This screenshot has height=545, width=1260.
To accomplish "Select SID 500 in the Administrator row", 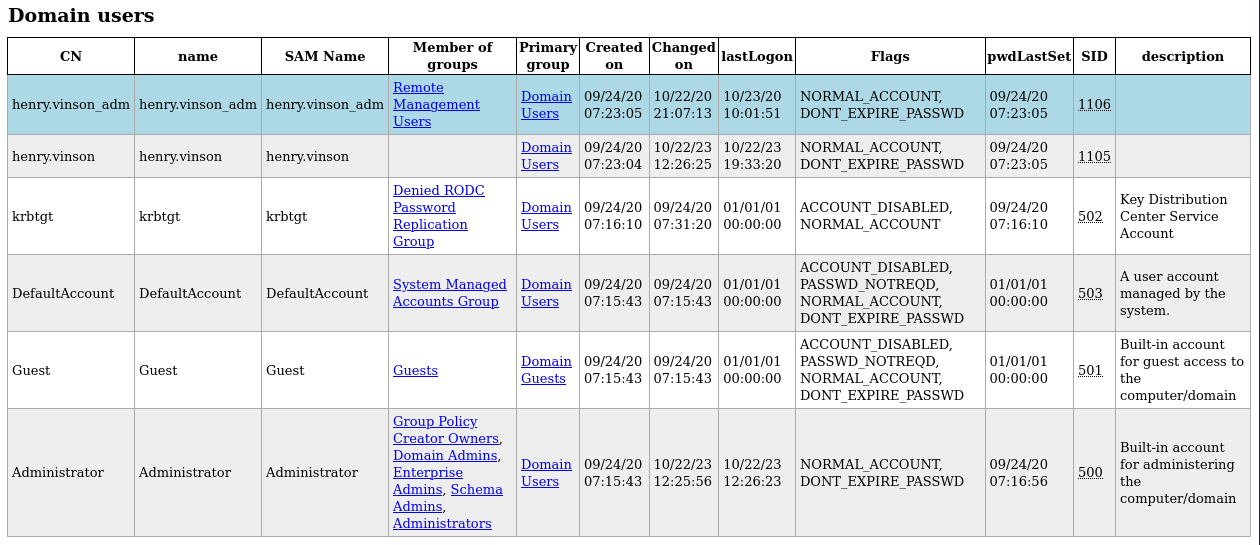I will [x=1090, y=473].
